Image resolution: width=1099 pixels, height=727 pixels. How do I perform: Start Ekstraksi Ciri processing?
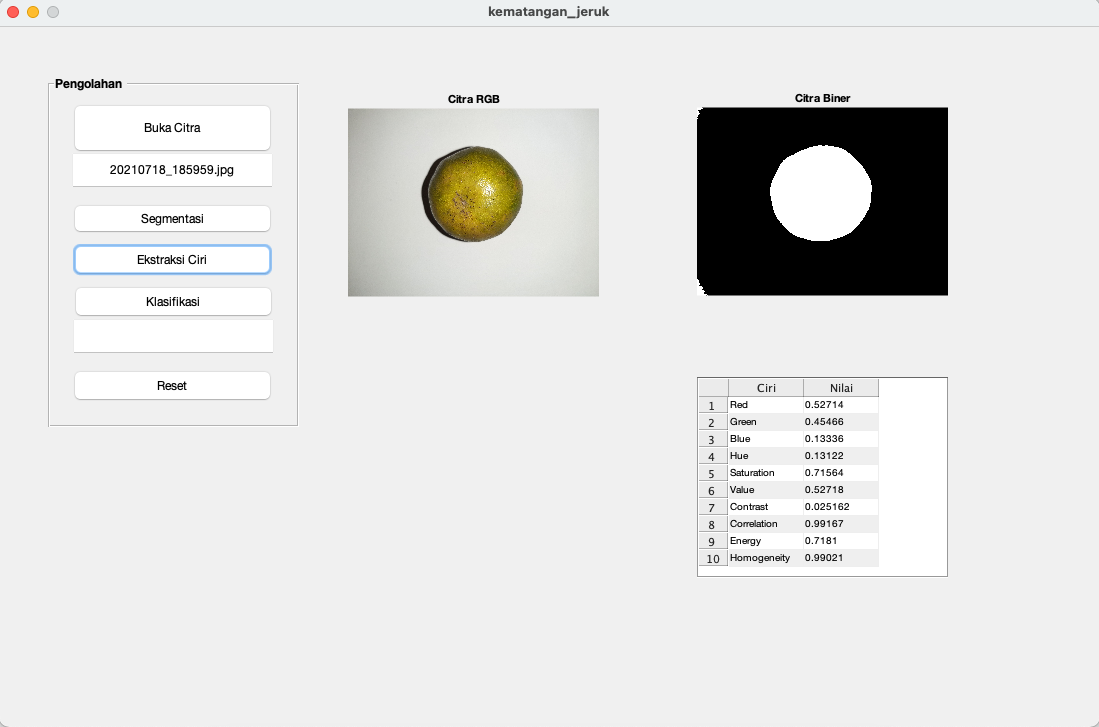pos(172,259)
